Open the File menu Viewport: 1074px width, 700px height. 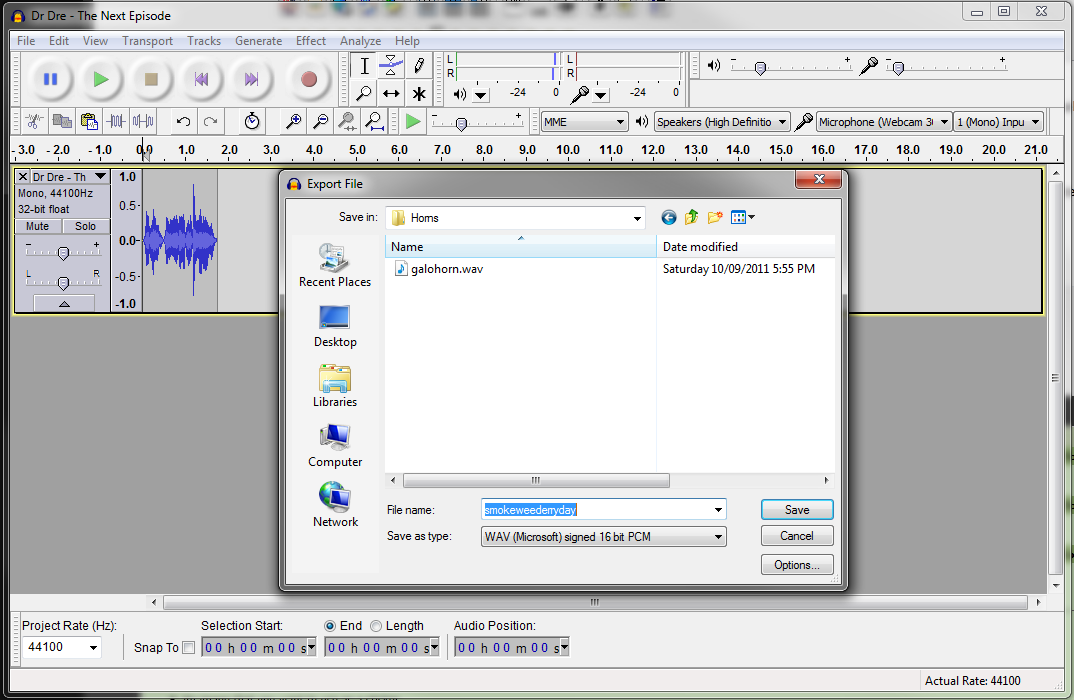click(x=26, y=41)
